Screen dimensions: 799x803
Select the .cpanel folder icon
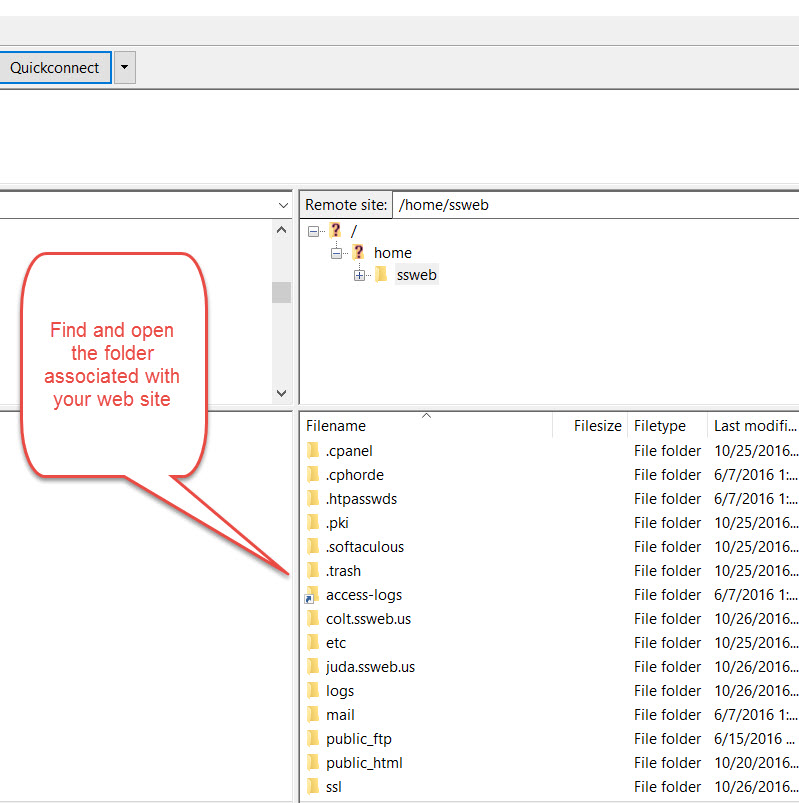point(313,451)
